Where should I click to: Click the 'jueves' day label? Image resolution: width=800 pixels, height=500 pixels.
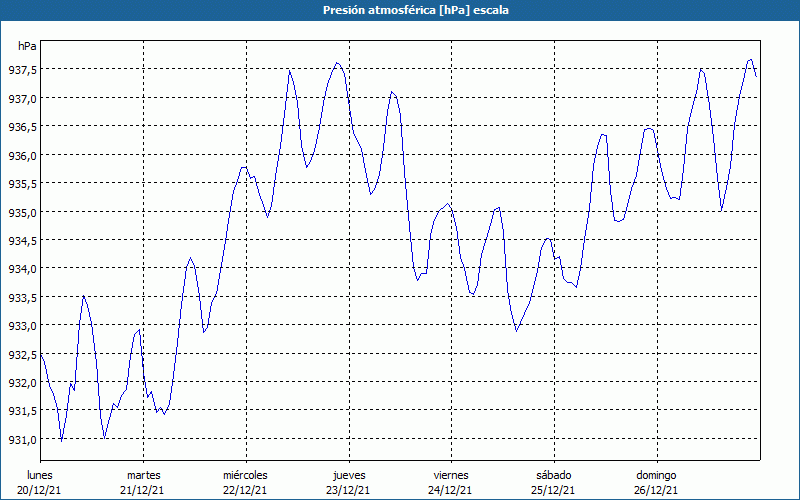(x=349, y=475)
